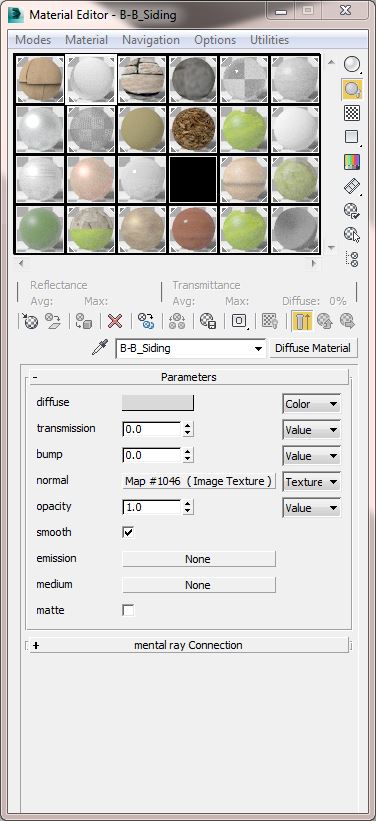The height and width of the screenshot is (821, 376).
Task: Click Go Forward to Sibling icon
Action: (x=347, y=321)
